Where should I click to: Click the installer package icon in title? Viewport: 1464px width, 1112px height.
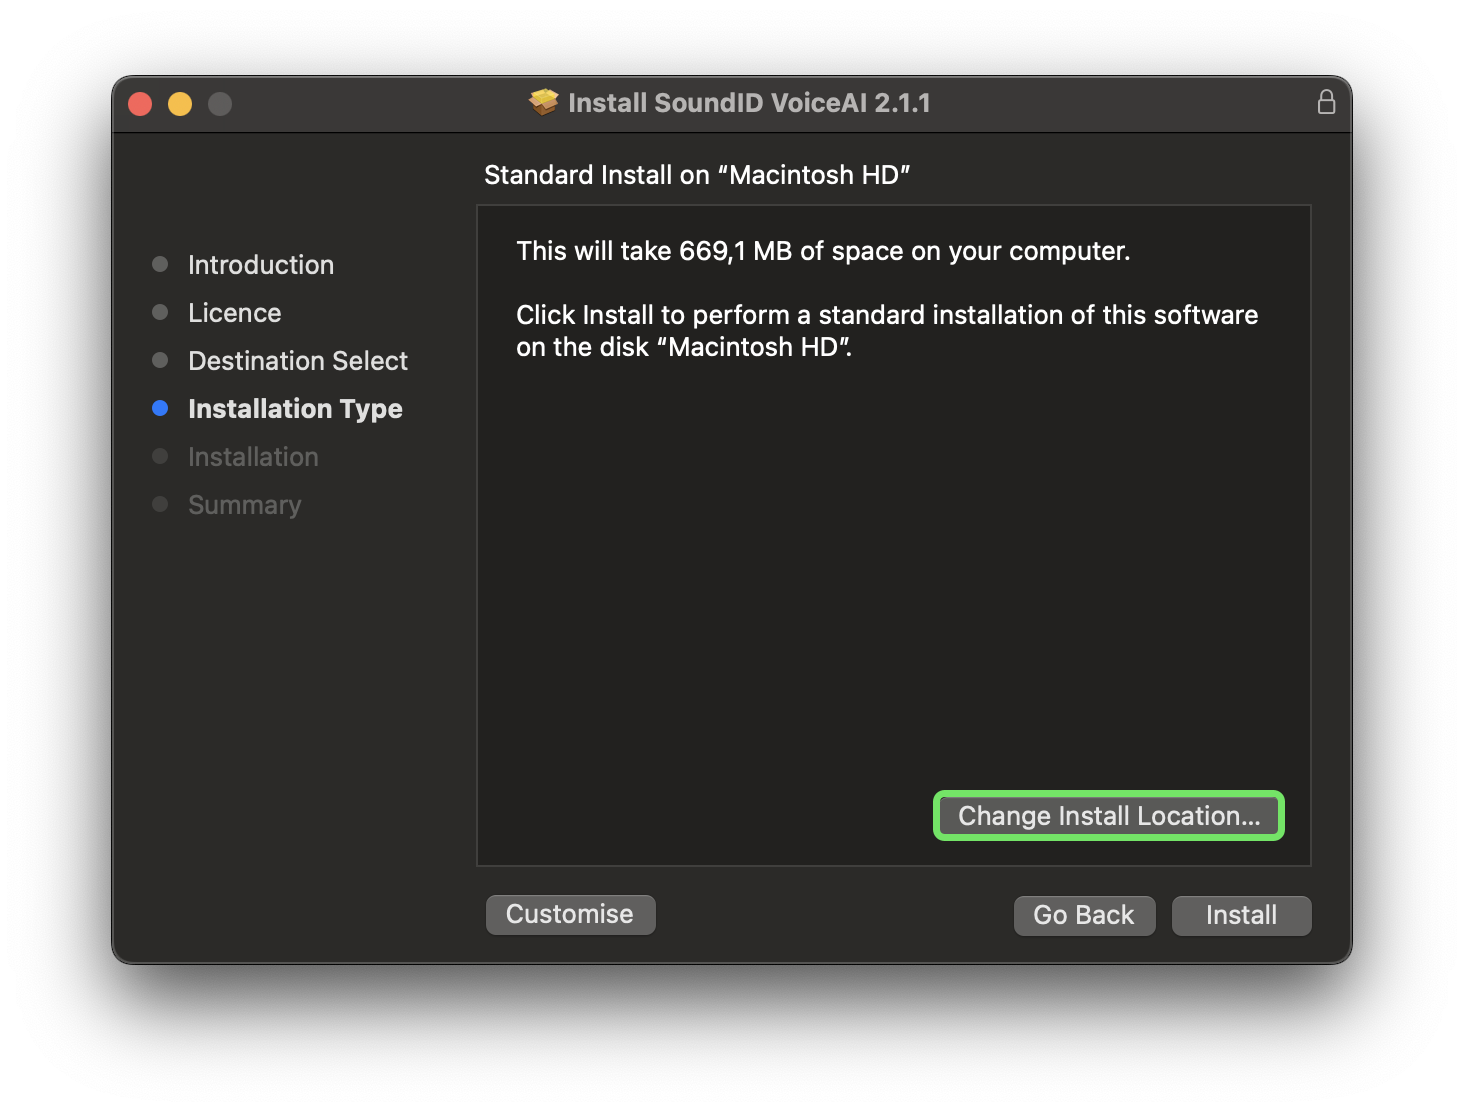pos(544,102)
